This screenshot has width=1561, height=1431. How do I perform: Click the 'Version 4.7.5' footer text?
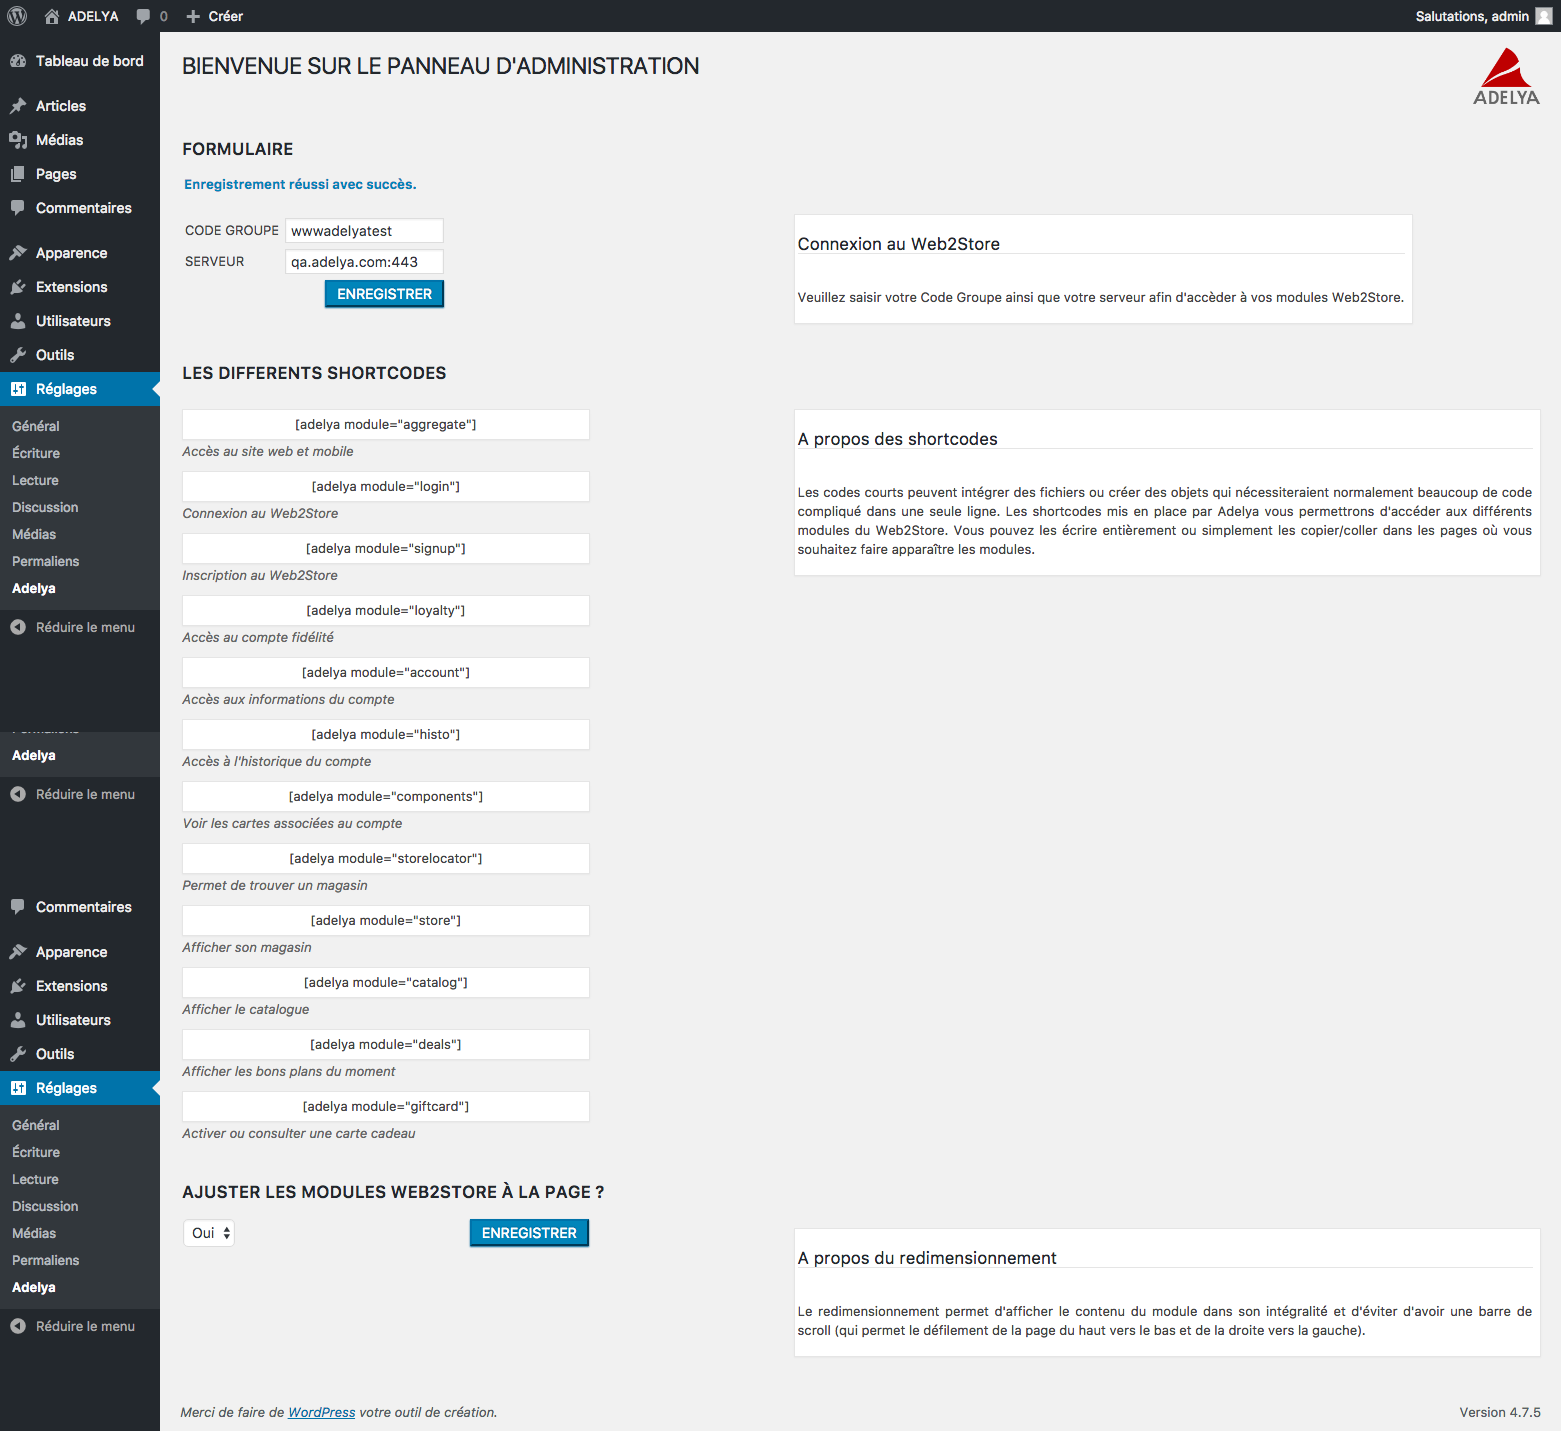(x=1500, y=1412)
